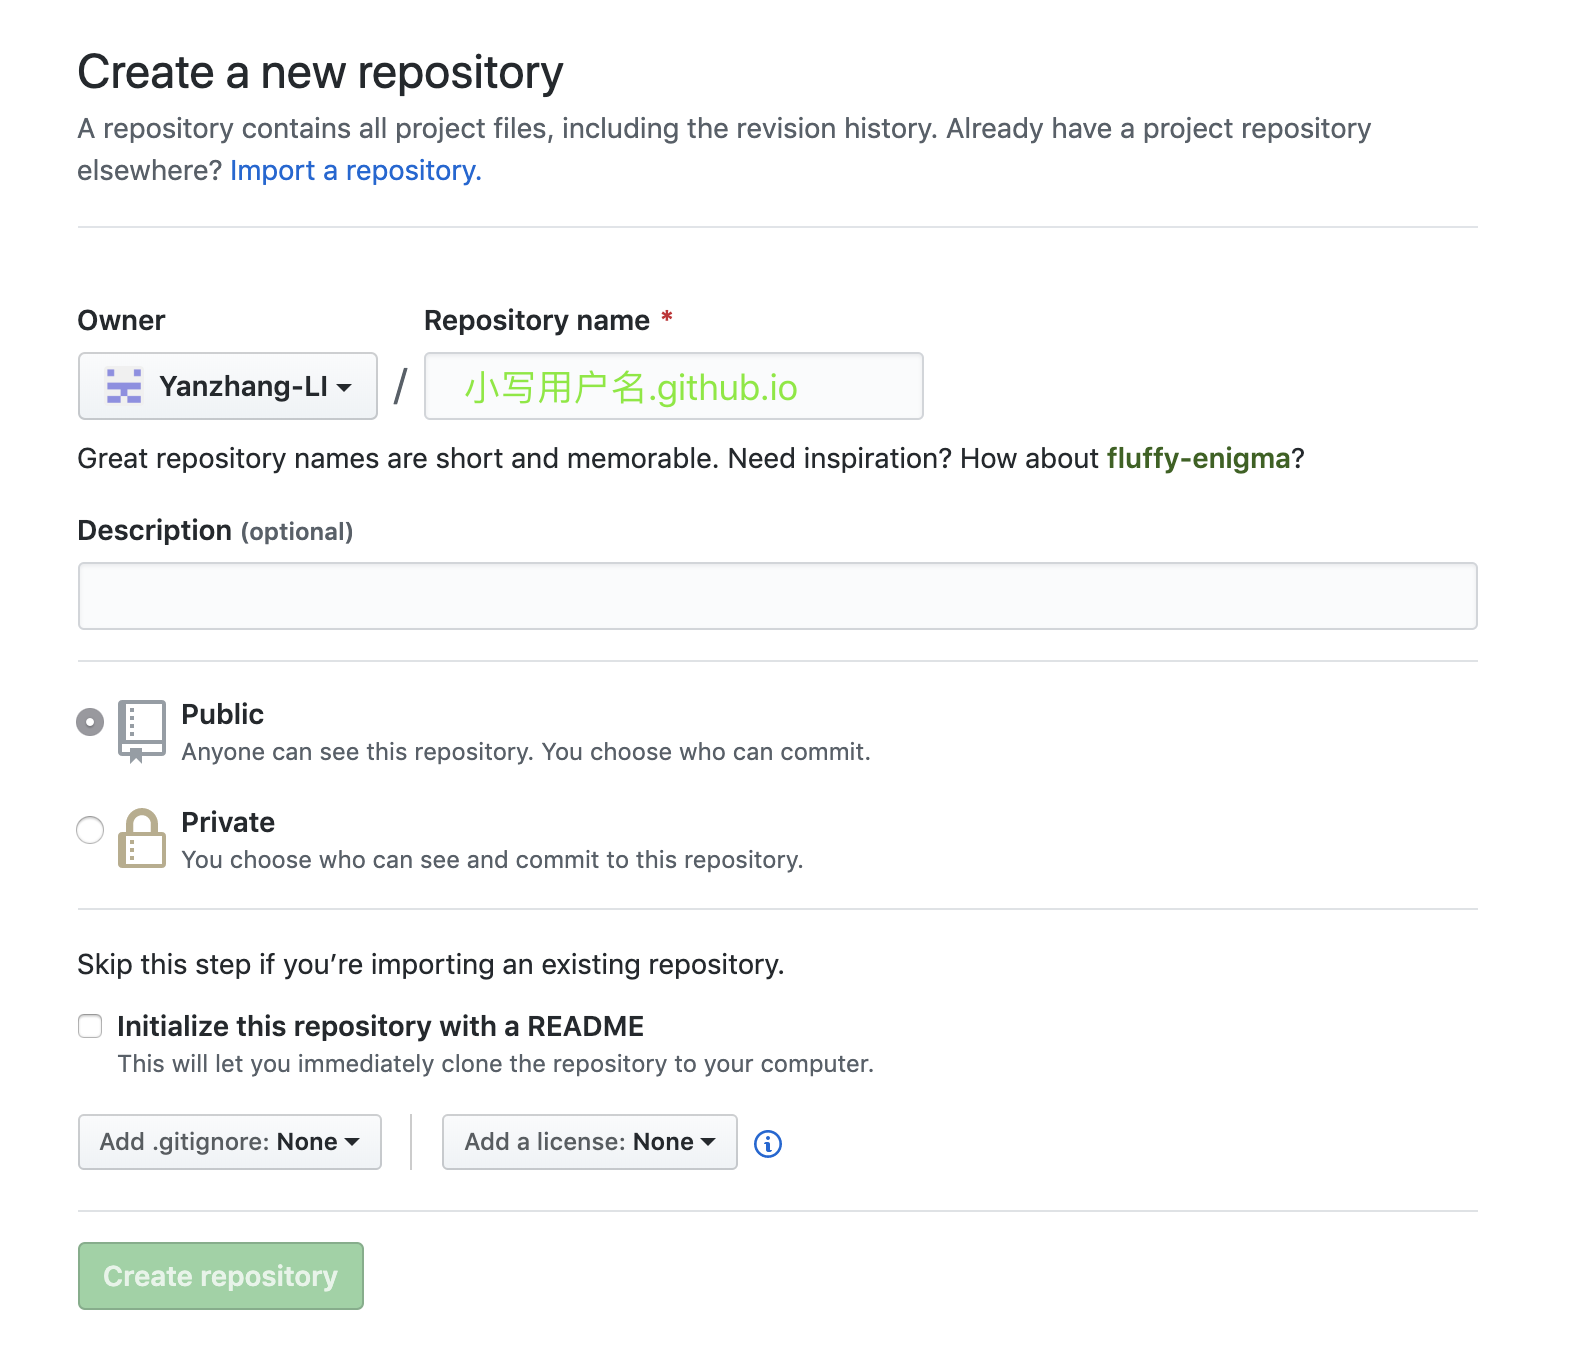Click the Private lock icon
The image size is (1570, 1366).
click(141, 838)
